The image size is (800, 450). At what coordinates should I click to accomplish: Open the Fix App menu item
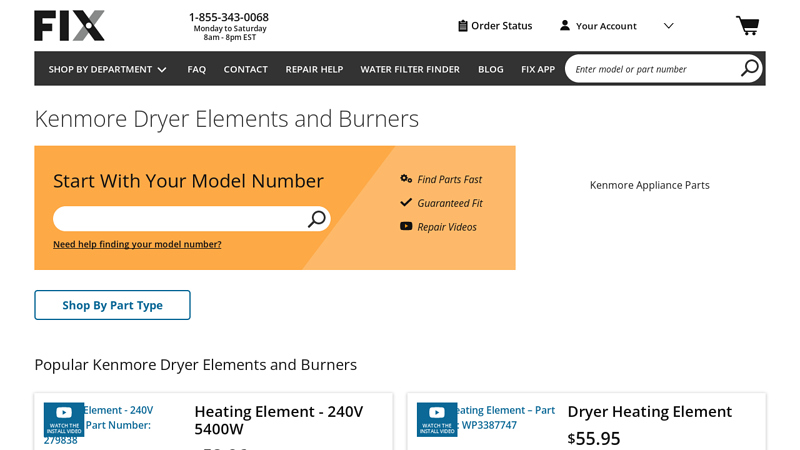click(x=538, y=69)
